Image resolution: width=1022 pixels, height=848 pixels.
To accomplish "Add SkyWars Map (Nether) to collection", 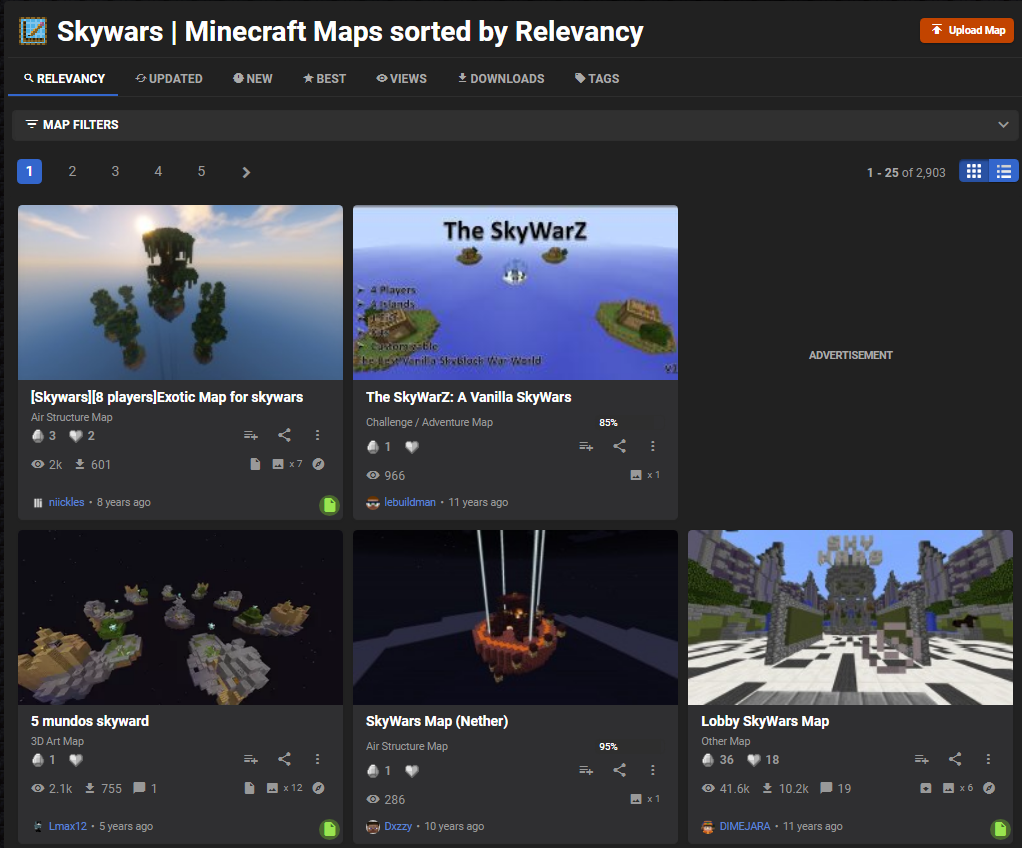I will pyautogui.click(x=586, y=770).
